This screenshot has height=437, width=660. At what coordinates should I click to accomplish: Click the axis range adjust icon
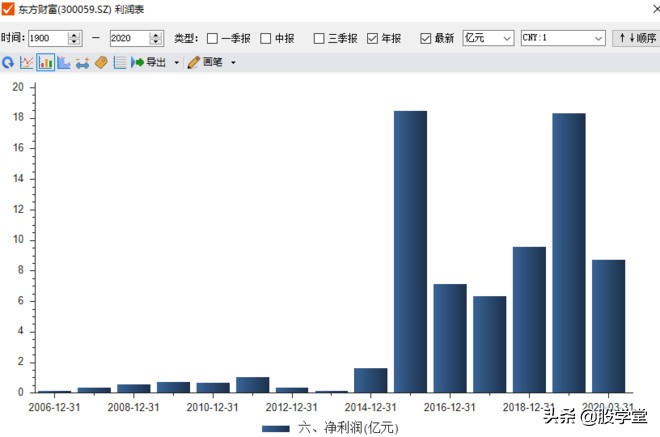click(x=82, y=63)
